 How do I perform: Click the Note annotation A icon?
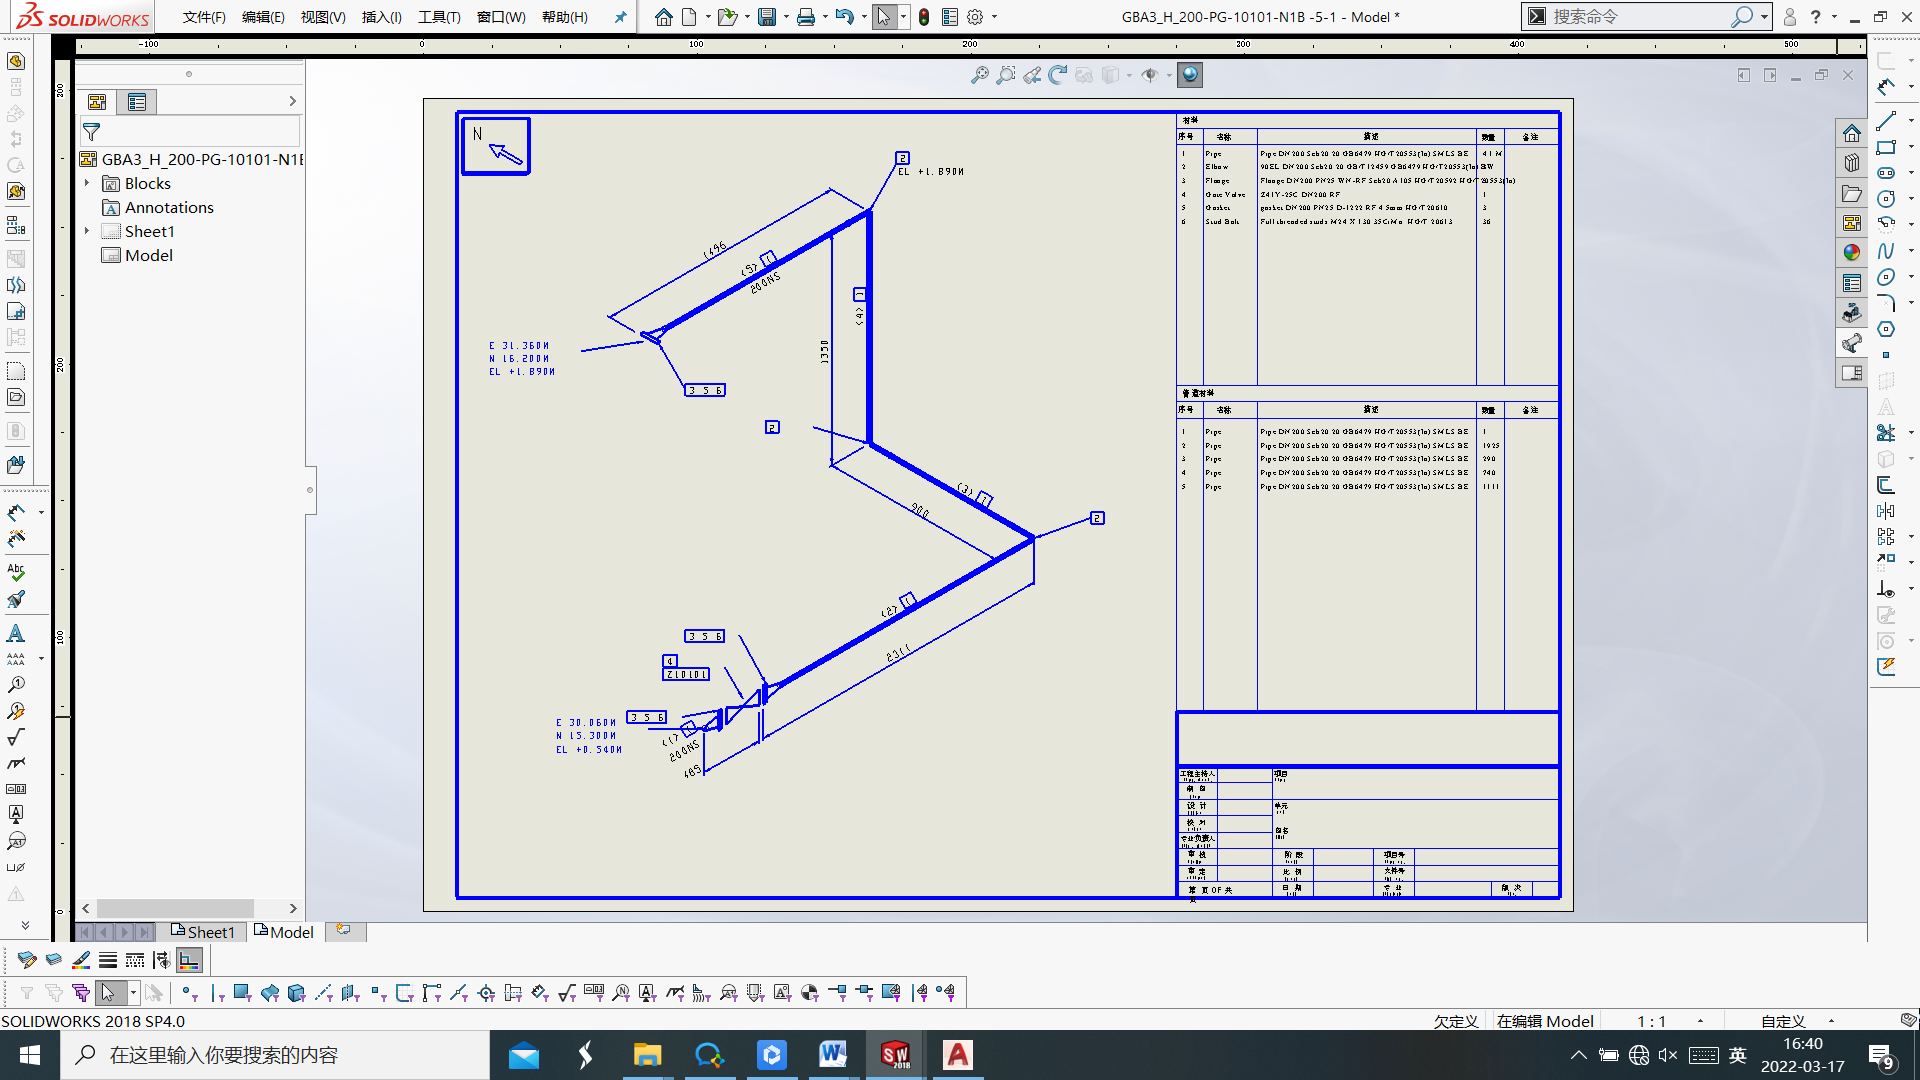click(x=16, y=633)
